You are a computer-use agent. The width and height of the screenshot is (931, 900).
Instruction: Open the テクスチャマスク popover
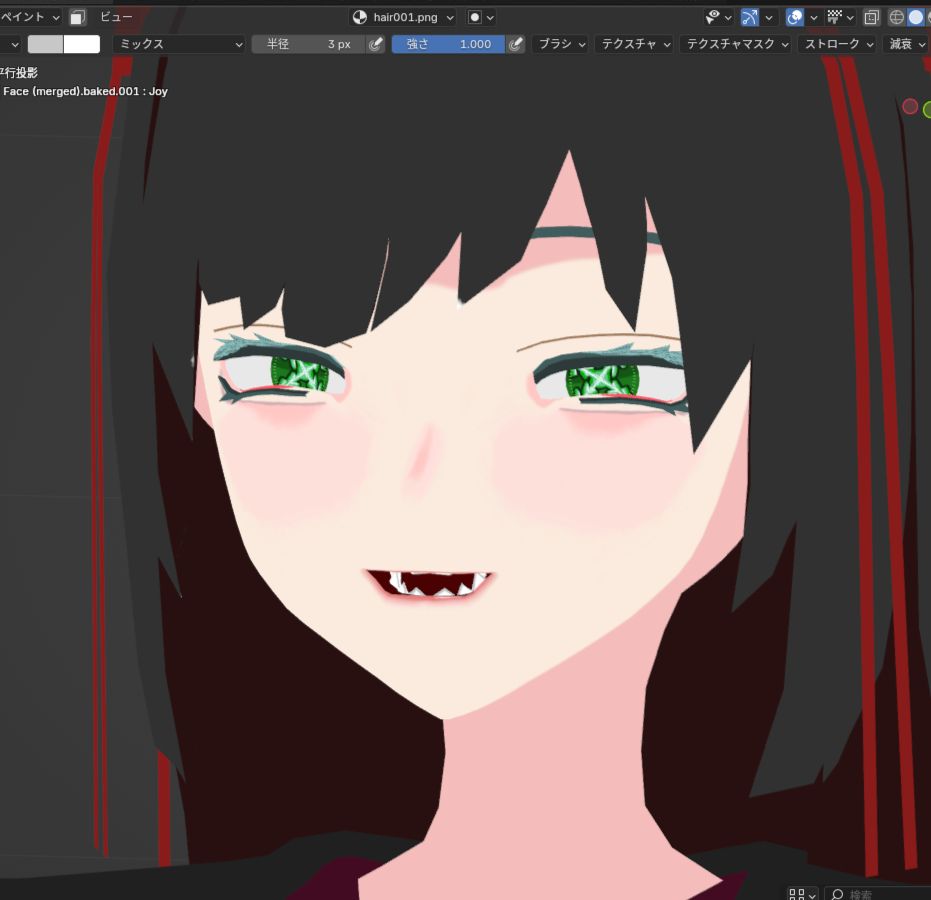737,44
